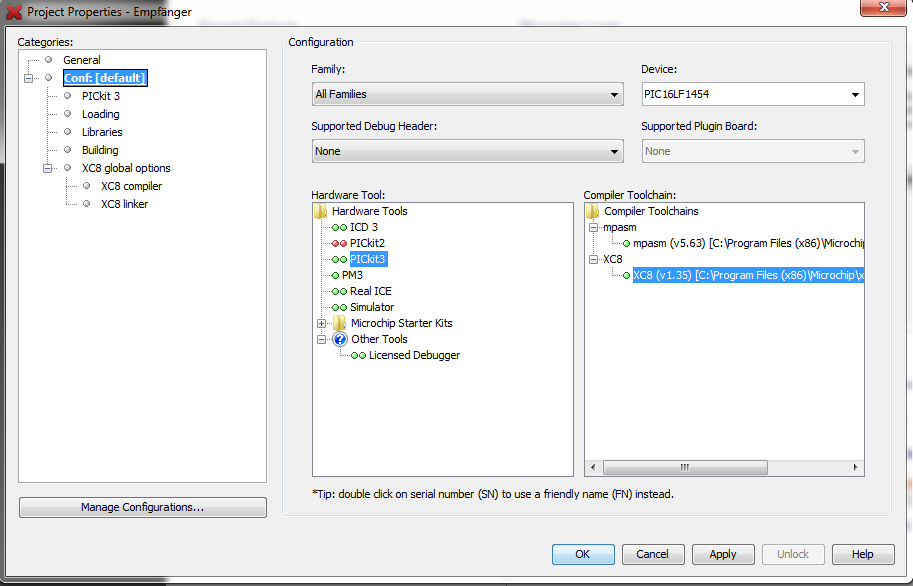Click green status dot beside PM3

(x=335, y=276)
